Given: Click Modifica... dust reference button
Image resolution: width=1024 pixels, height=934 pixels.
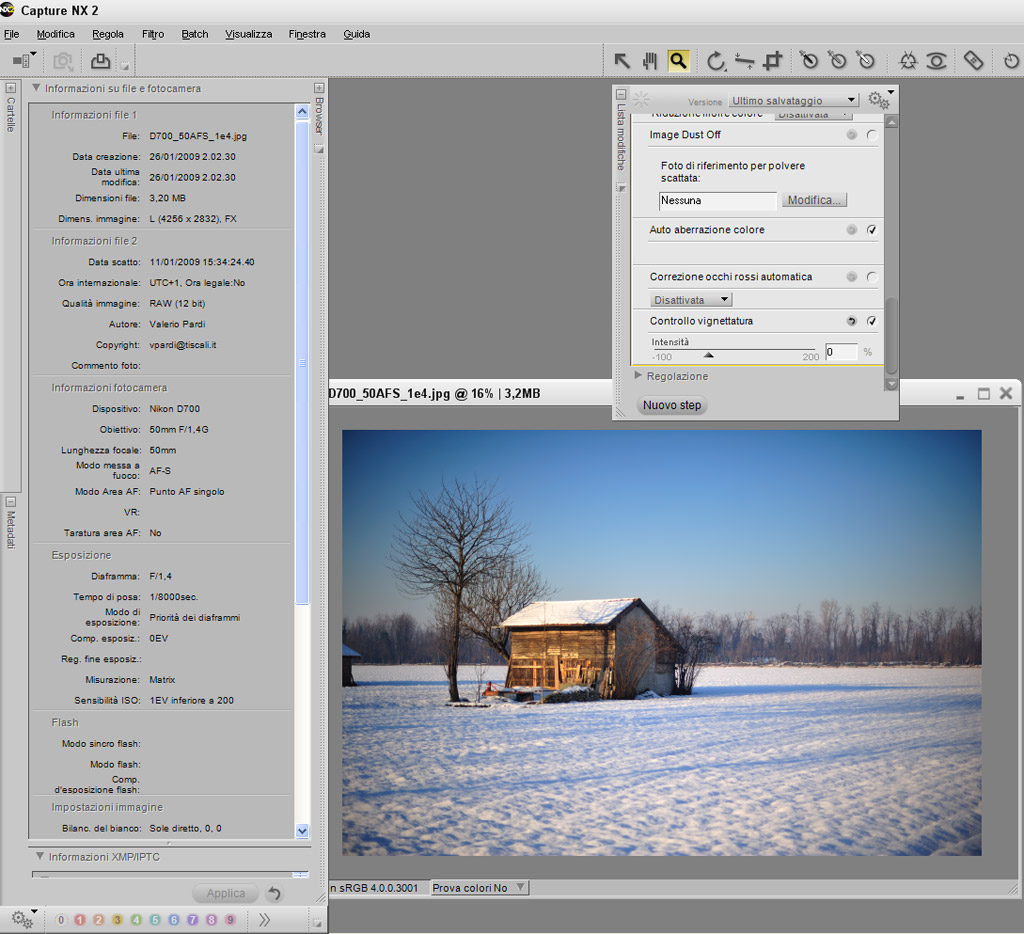Looking at the screenshot, I should pos(814,200).
